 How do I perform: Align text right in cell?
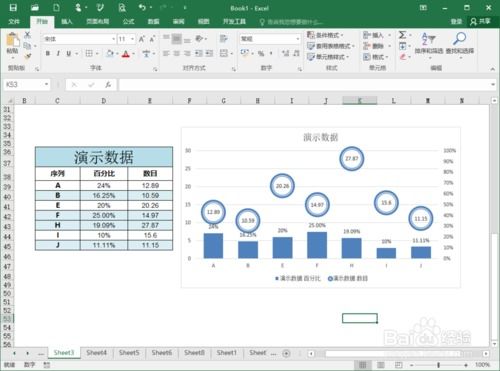[188, 53]
